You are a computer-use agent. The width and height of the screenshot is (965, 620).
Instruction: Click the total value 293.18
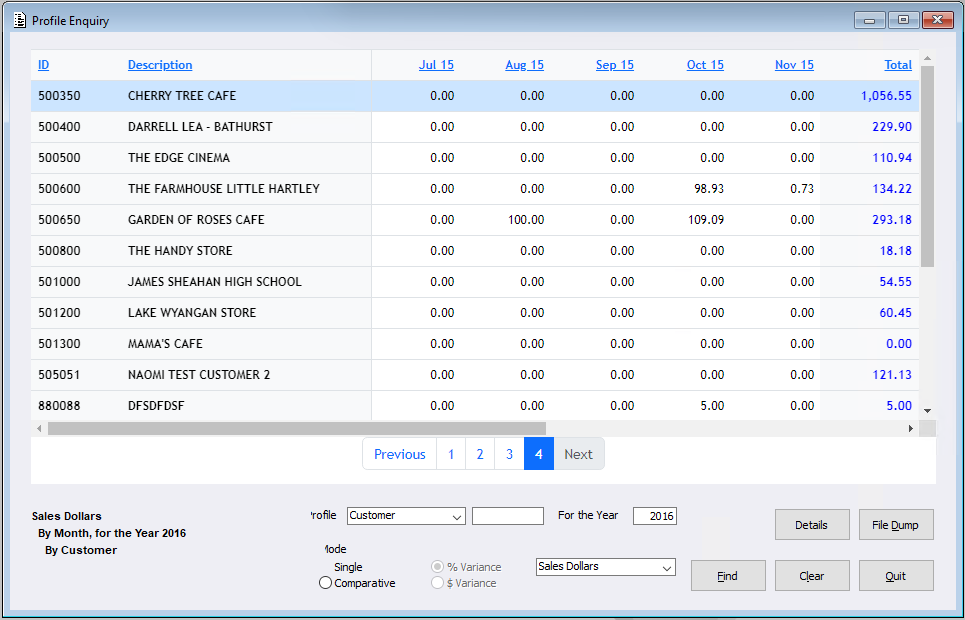coord(892,220)
